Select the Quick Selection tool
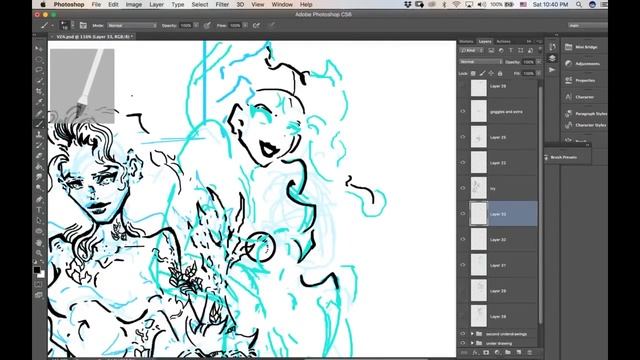The width and height of the screenshot is (640, 360). 39,80
